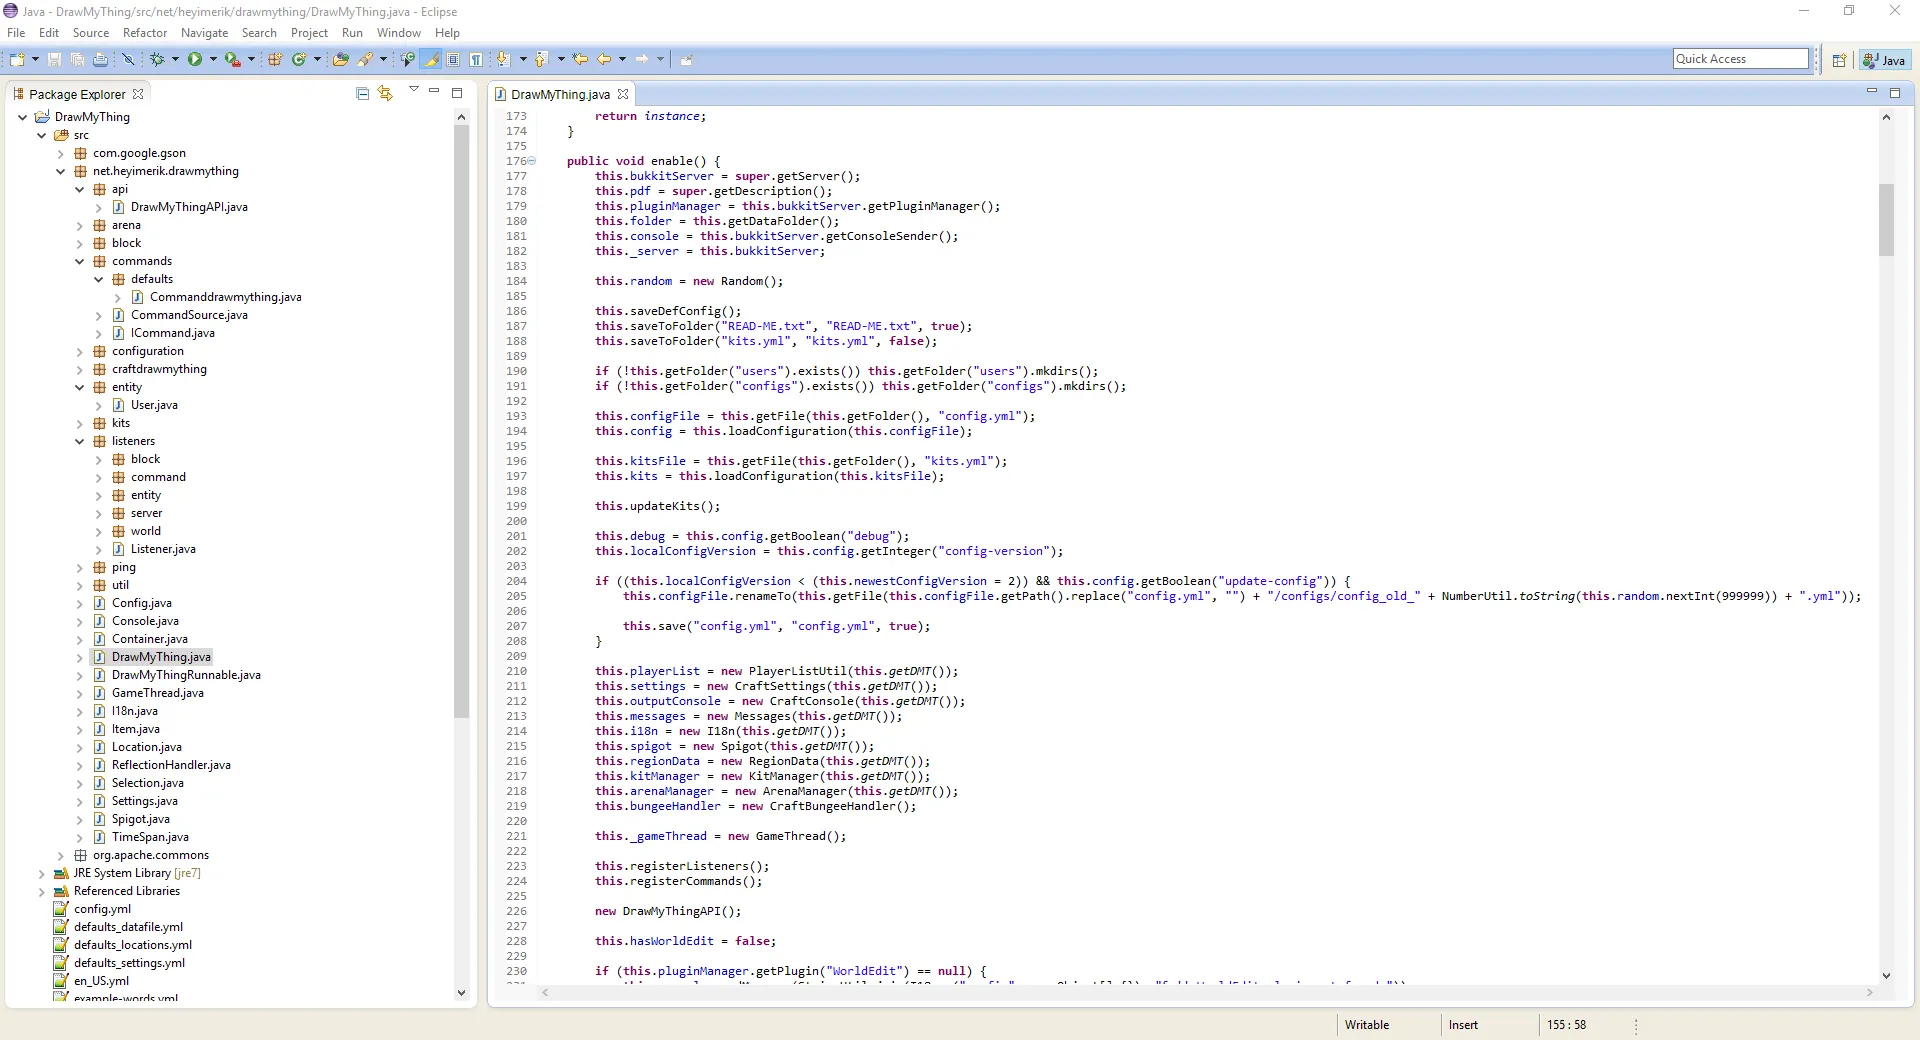Viewport: 1920px width, 1040px height.
Task: Navigate Forward with right arrow icon
Action: 642,60
